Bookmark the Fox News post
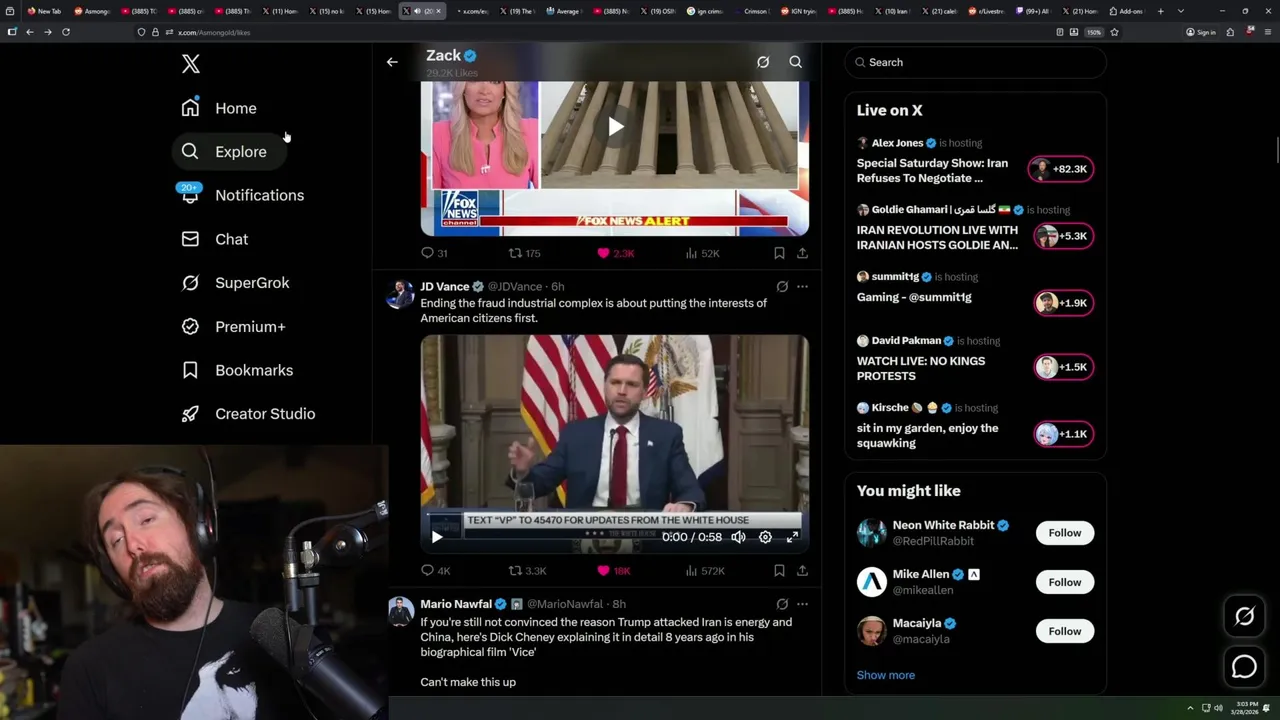 click(779, 253)
